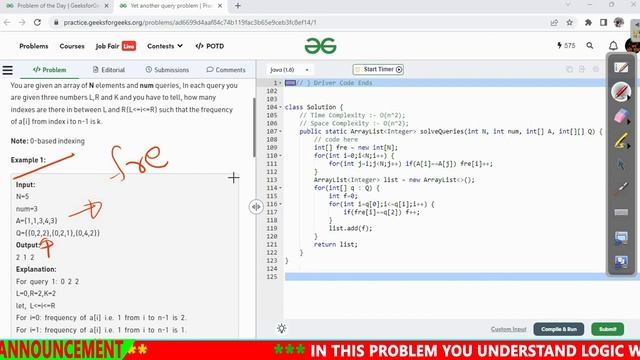The image size is (640, 360).
Task: Open the site search magnifier icon
Action: [x=590, y=46]
